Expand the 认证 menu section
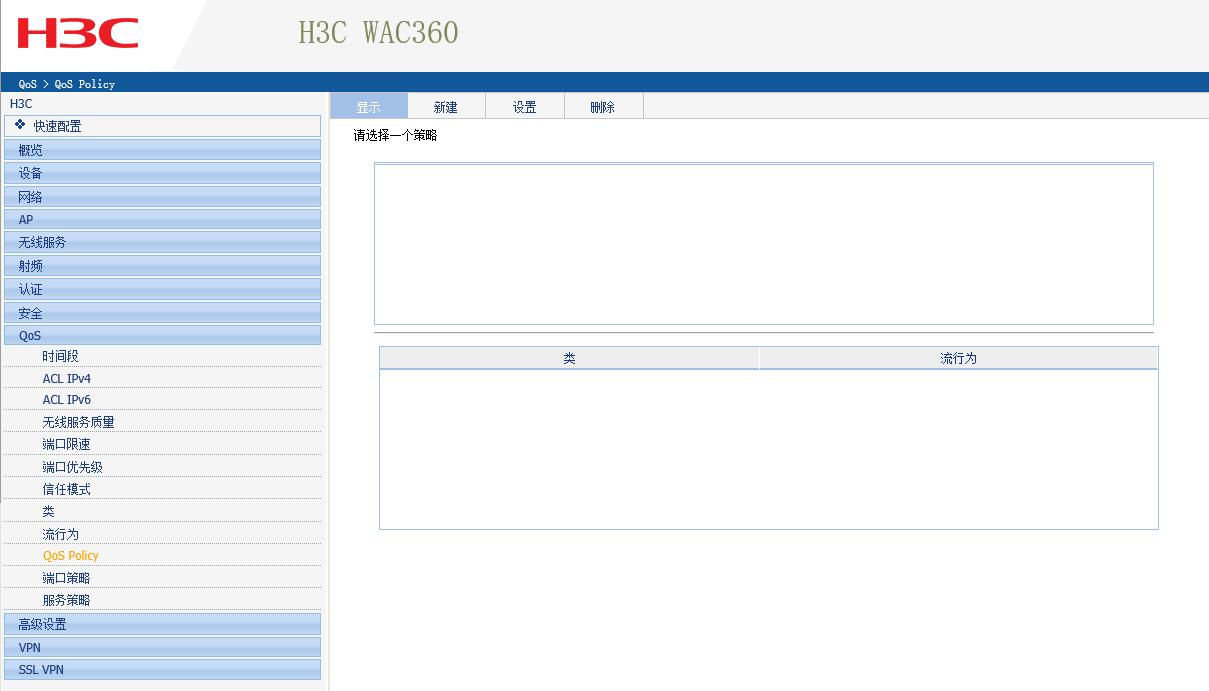This screenshot has width=1209, height=691. [x=162, y=289]
